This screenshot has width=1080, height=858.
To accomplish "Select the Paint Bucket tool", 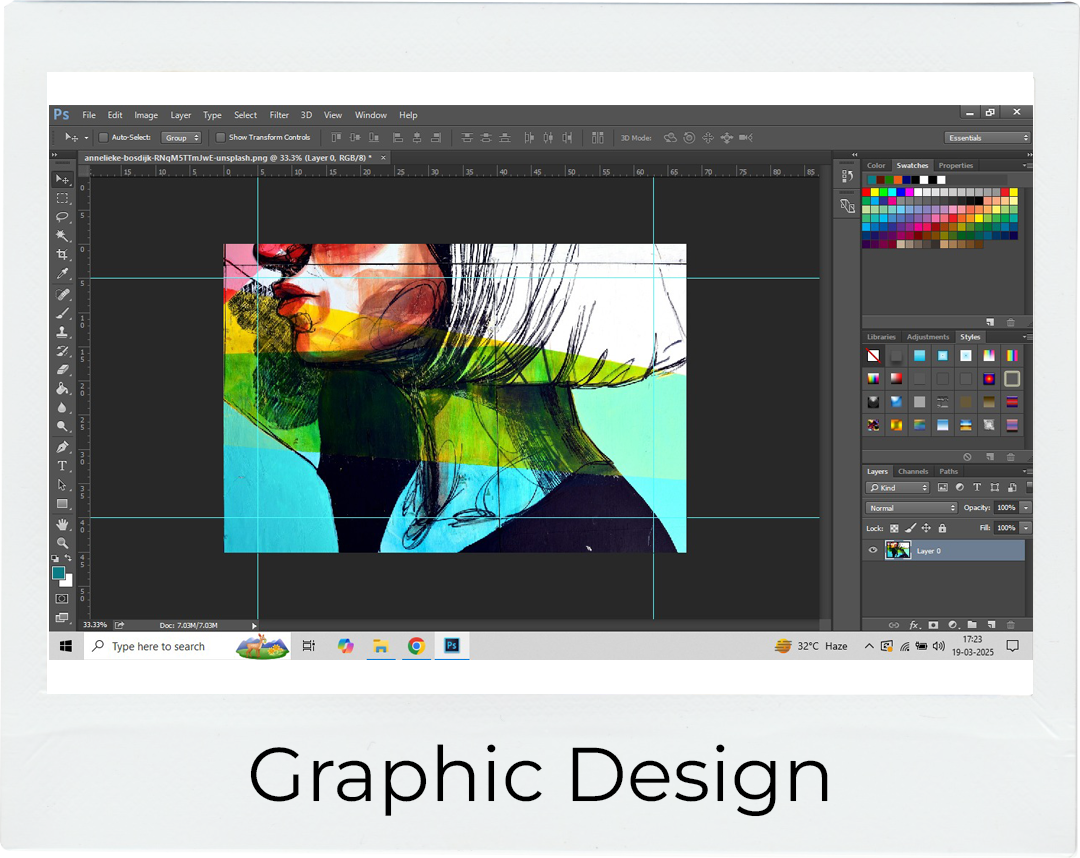I will 63,388.
